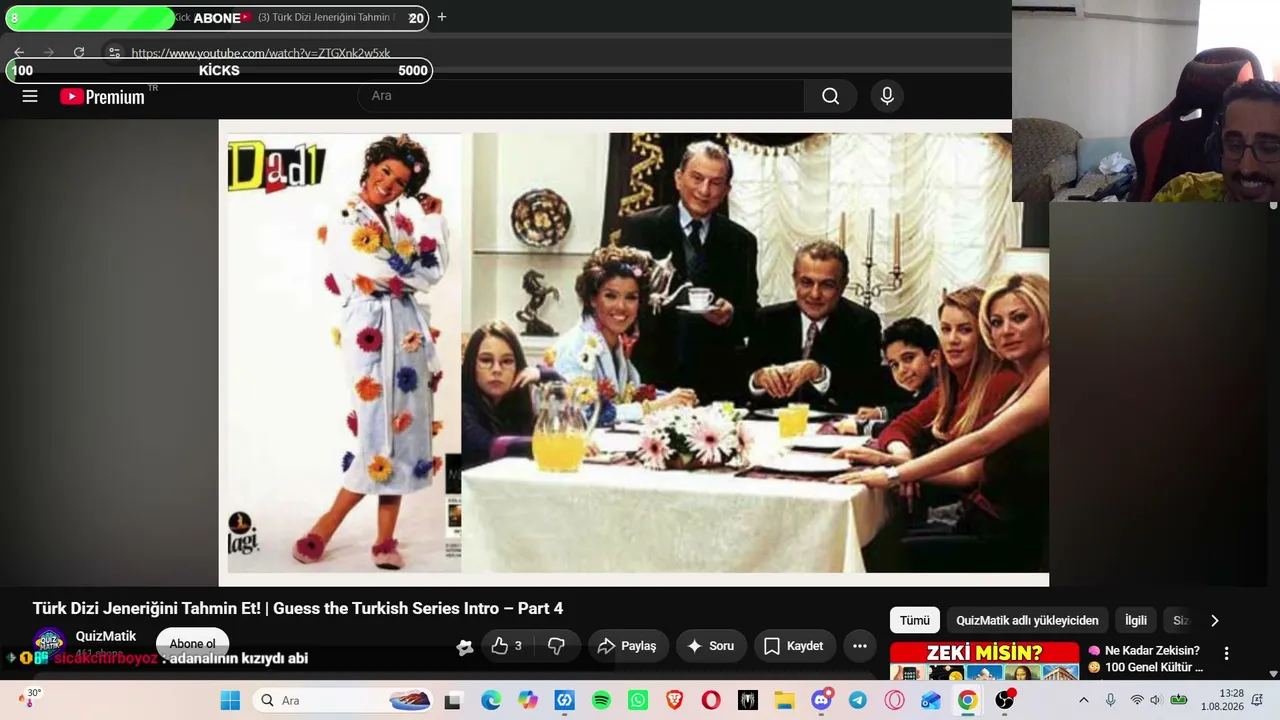1280x720 pixels.
Task: Open the QuizMatik channel name link
Action: tap(106, 636)
